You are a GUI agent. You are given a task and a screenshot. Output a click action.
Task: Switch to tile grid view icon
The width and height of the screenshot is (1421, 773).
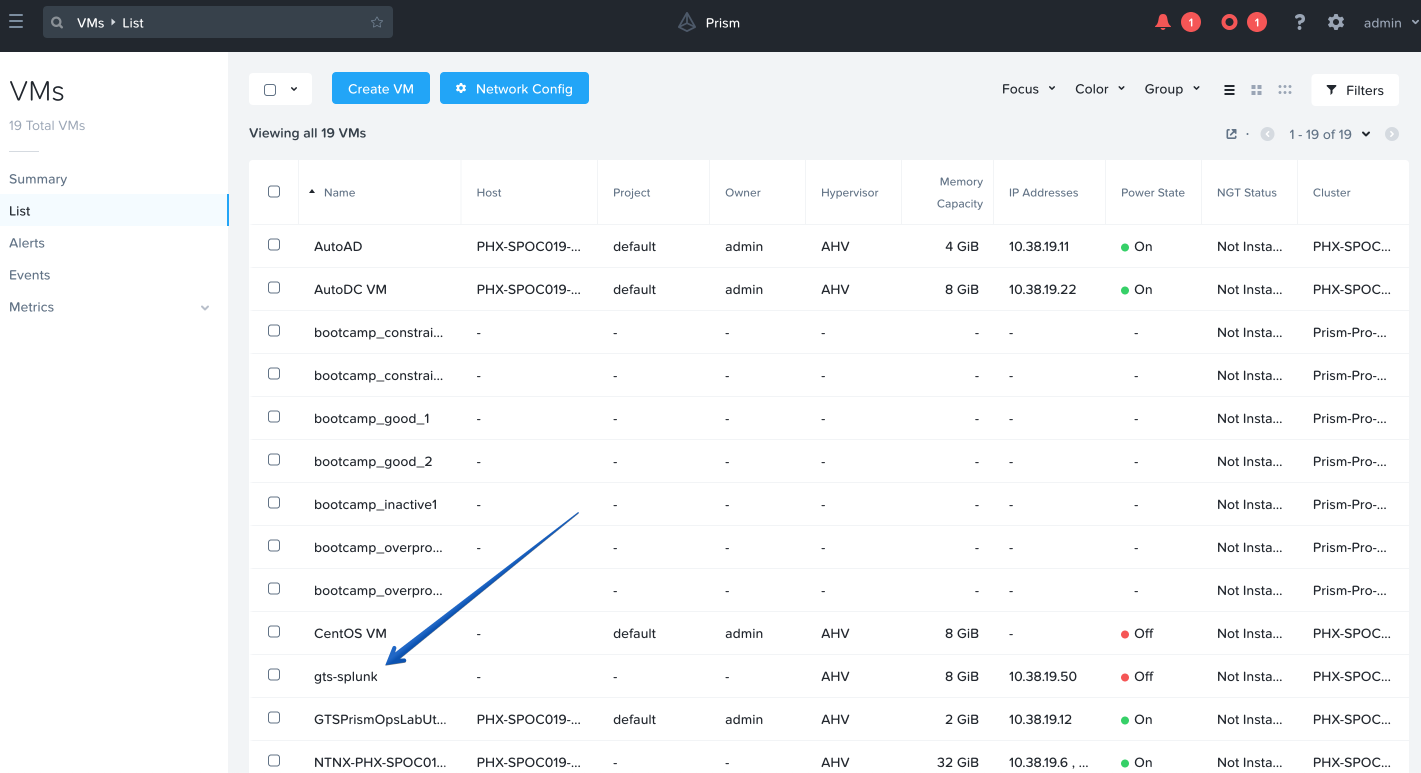[1257, 89]
